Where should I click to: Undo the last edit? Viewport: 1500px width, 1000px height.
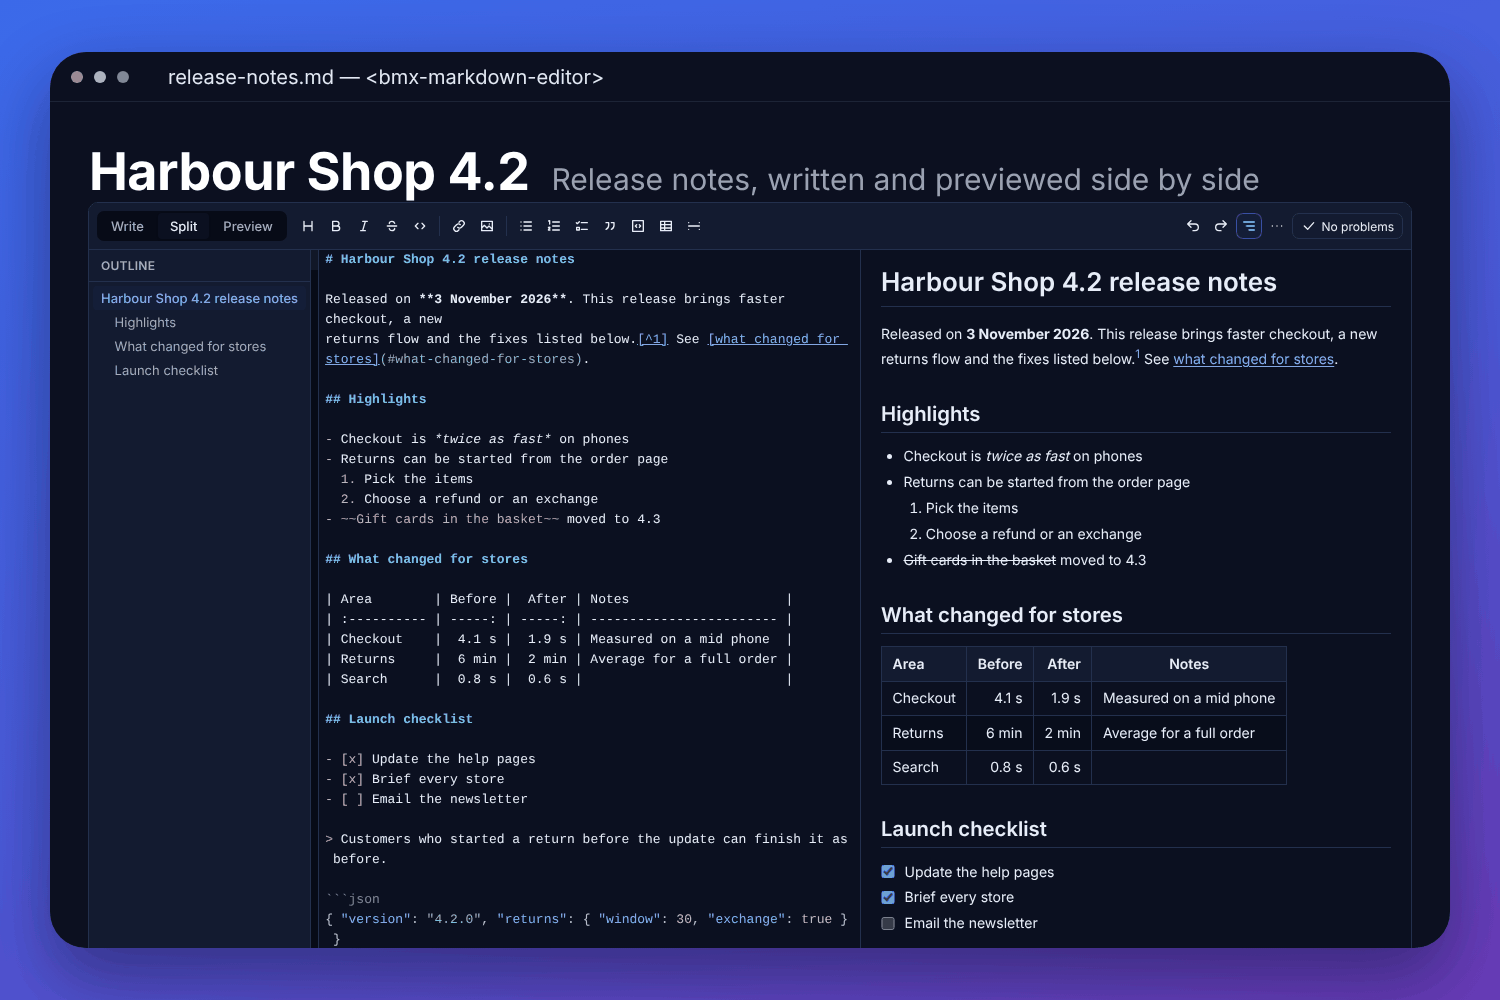coord(1193,226)
